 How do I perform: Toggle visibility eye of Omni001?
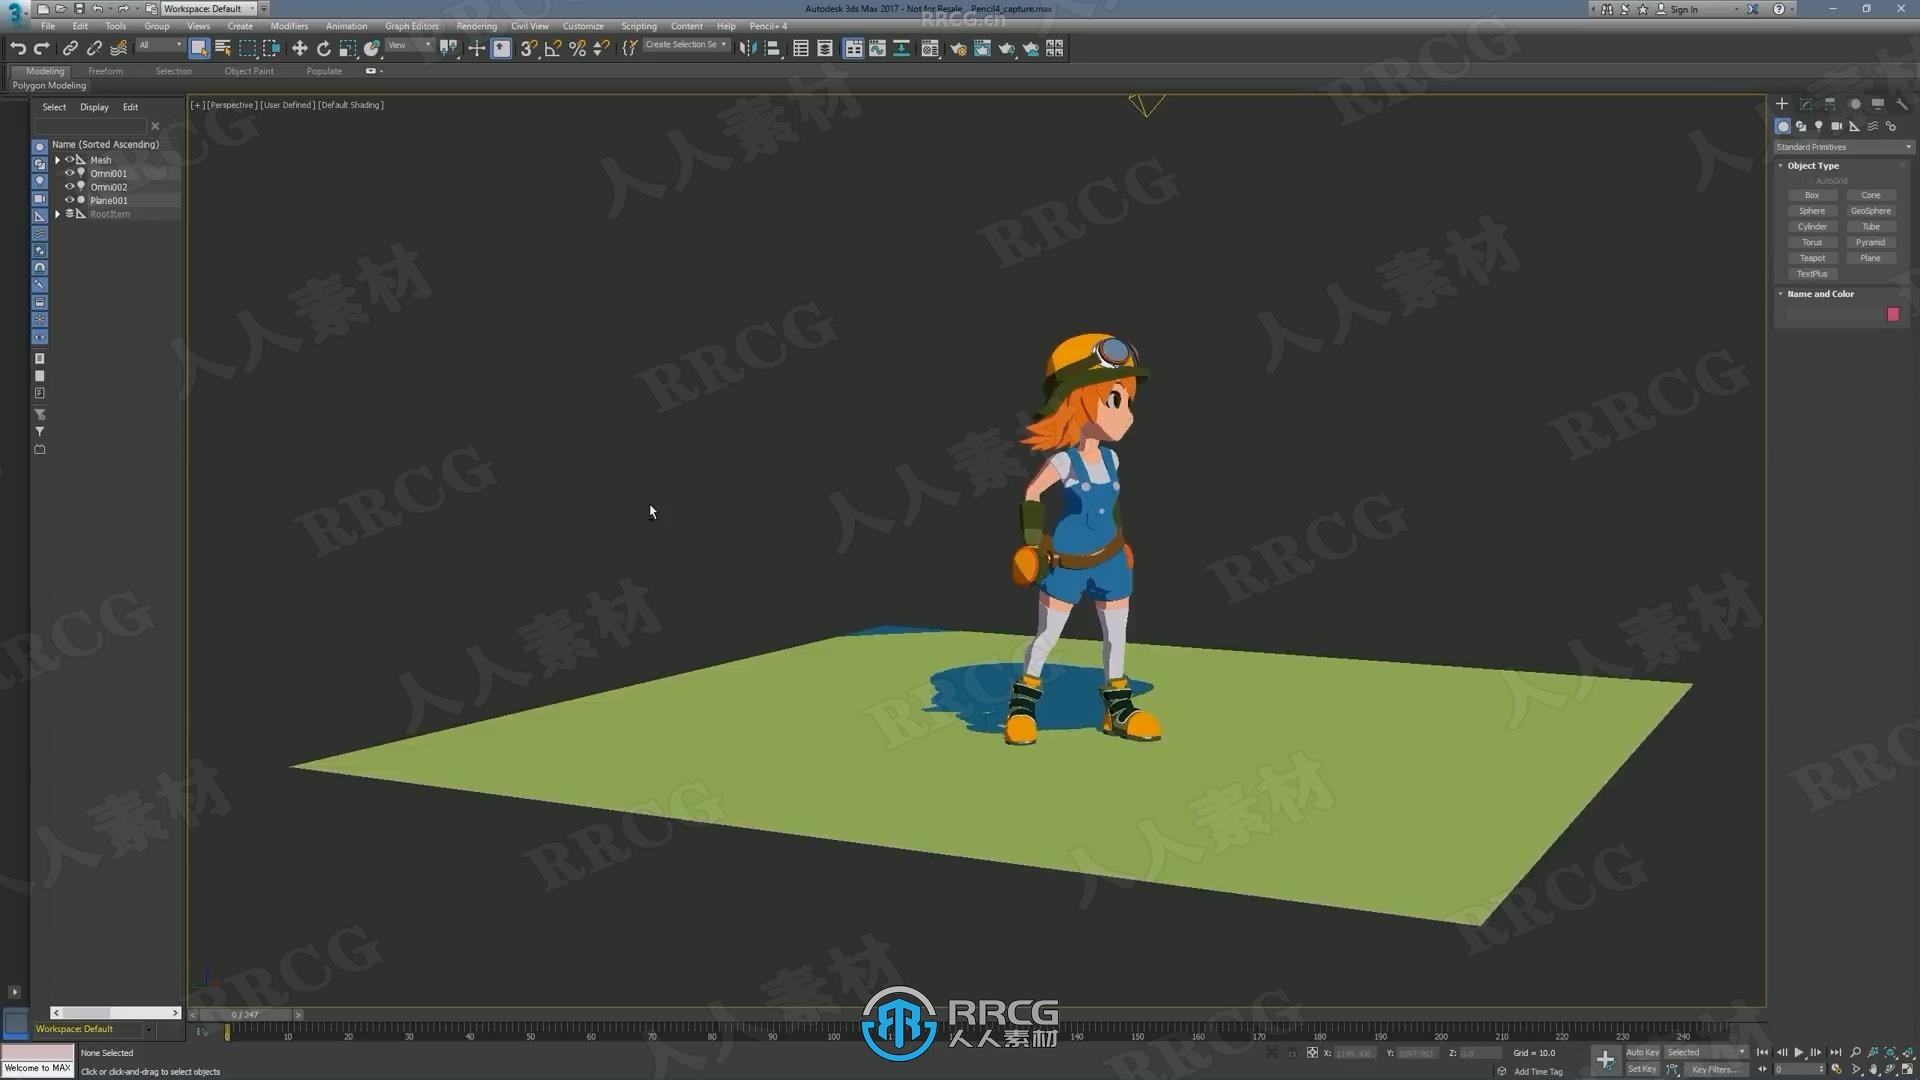click(70, 173)
